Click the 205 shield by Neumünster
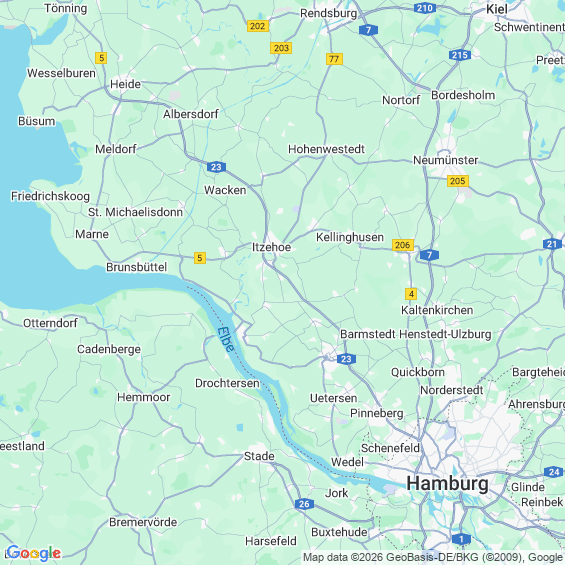The image size is (565, 565). point(458,181)
